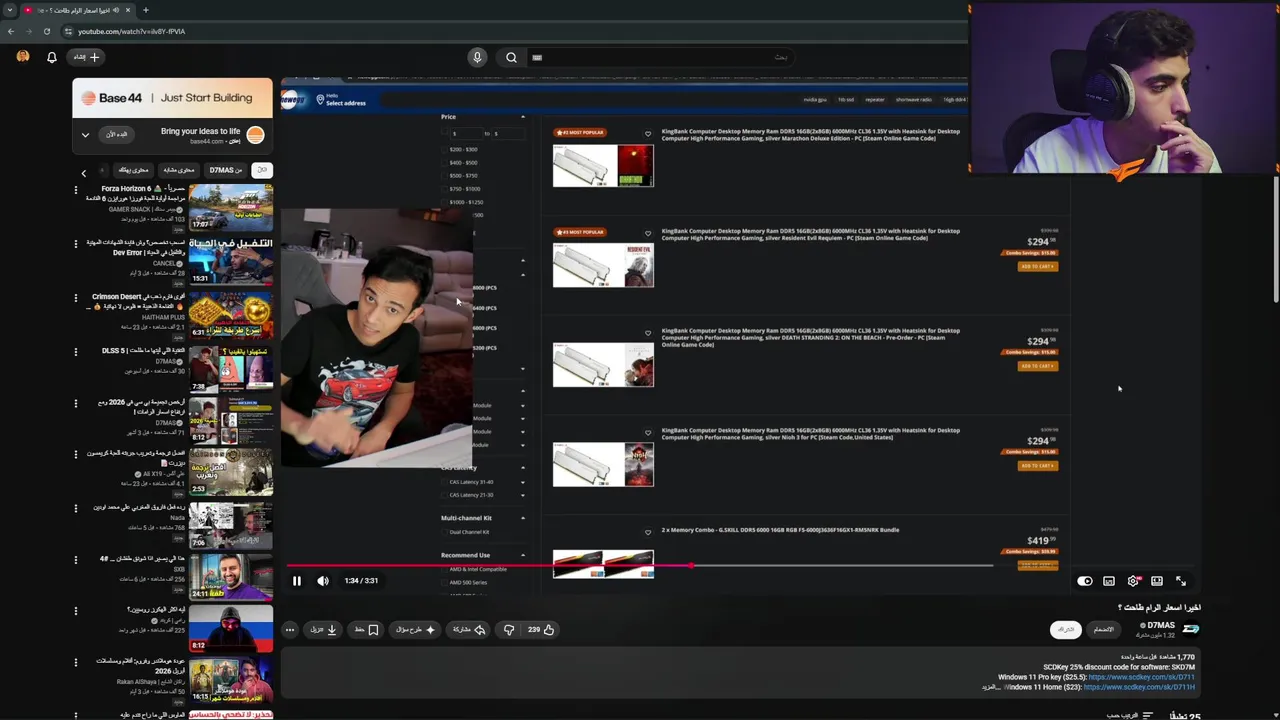Screen dimensions: 1280x720
Task: Show more filter chips with the arrow
Action: click(84, 173)
